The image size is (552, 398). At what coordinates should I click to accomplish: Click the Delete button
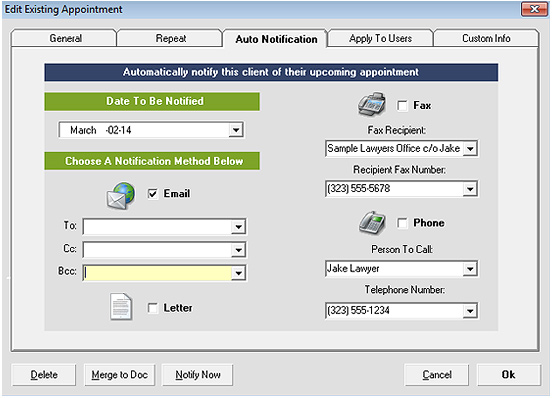44,375
